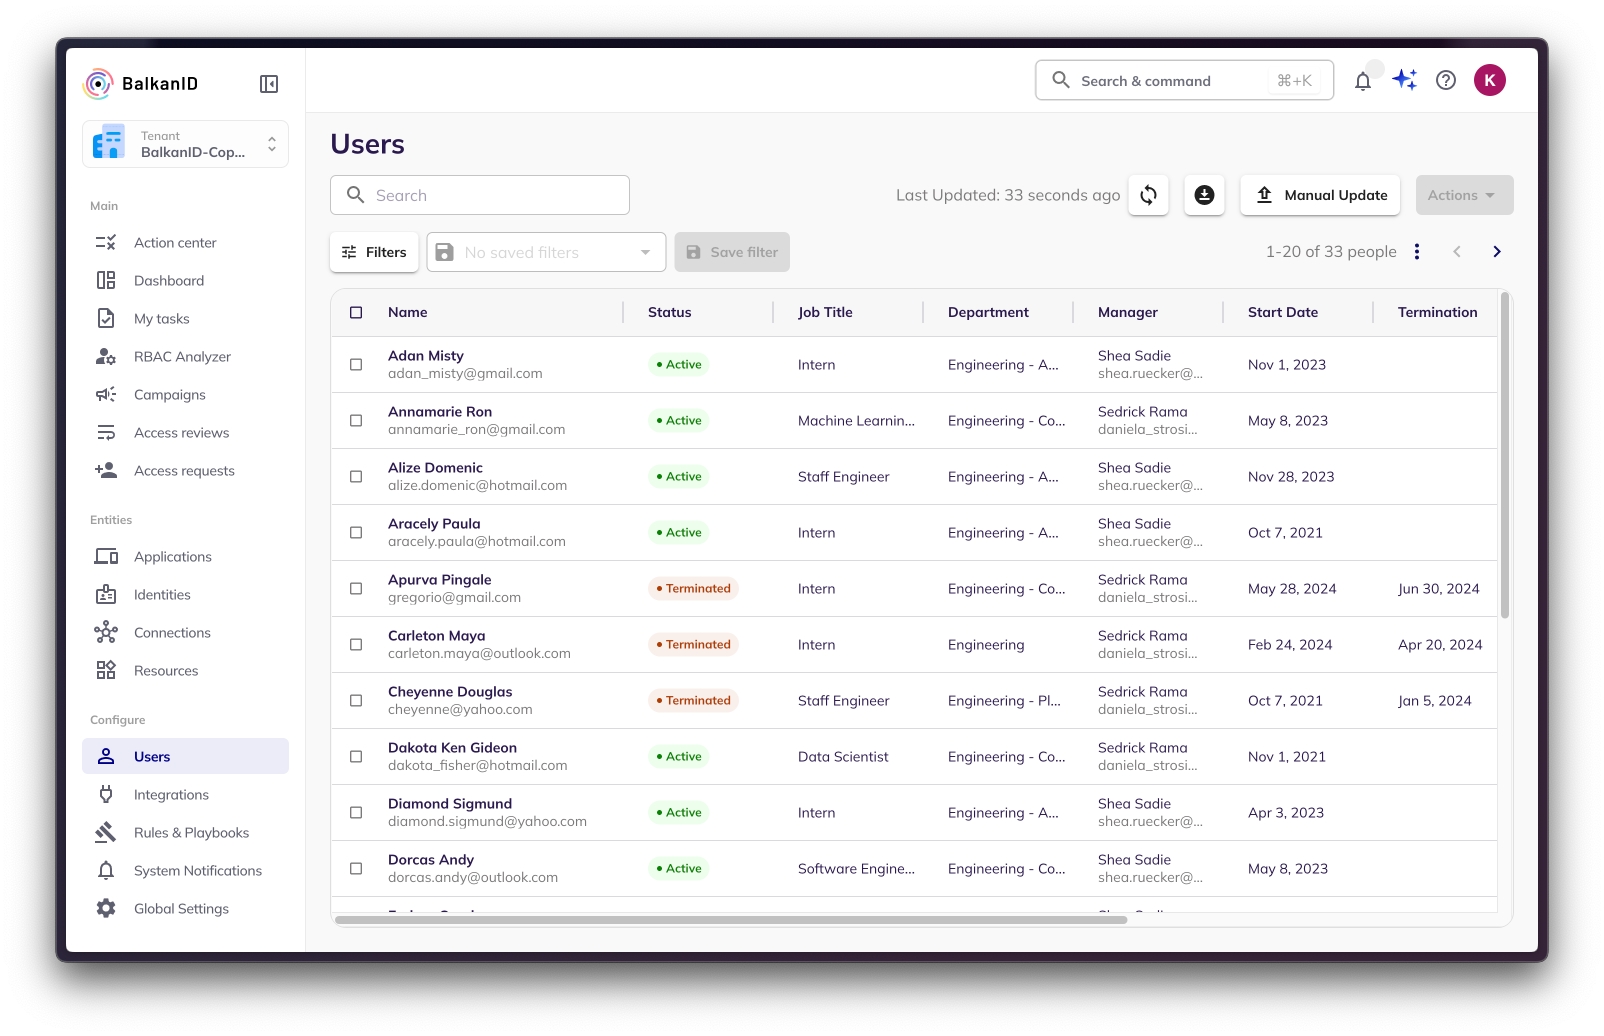The image size is (1604, 1036).
Task: Open the Actions dropdown
Action: coord(1463,195)
